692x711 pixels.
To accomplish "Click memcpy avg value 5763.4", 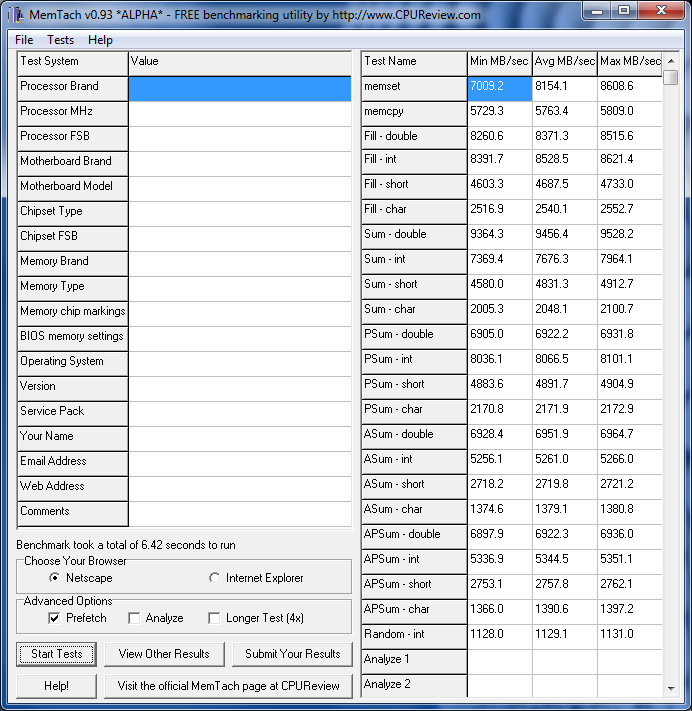I will tap(565, 114).
